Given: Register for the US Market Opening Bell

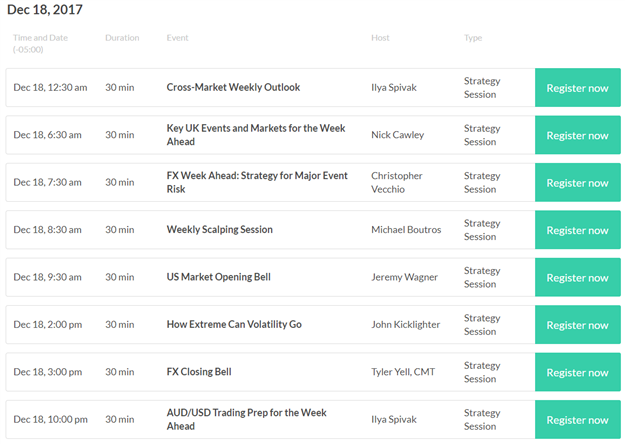Looking at the screenshot, I should pos(578,277).
